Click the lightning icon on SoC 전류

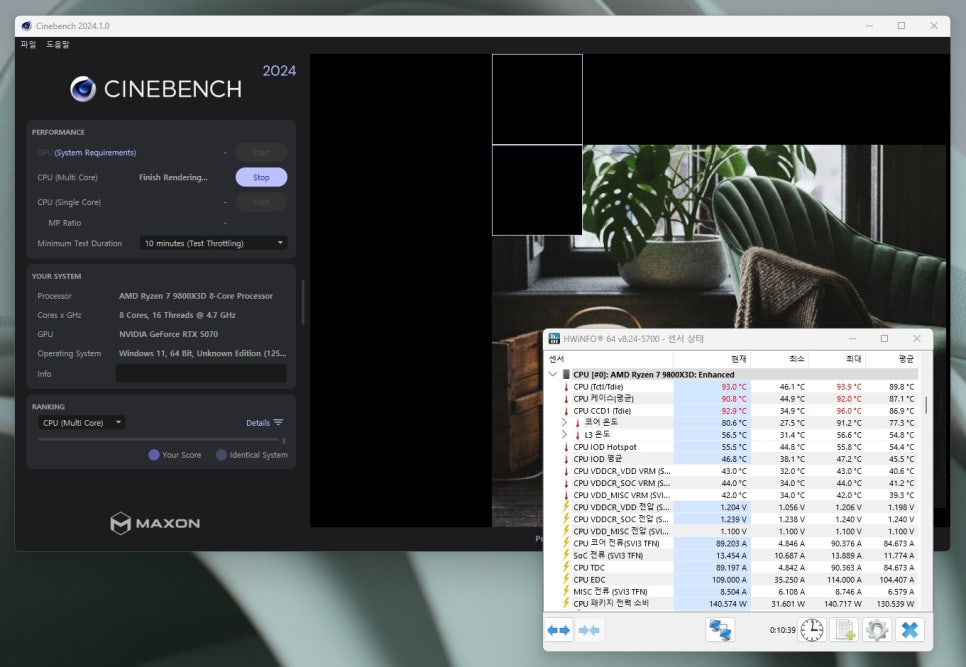point(566,556)
